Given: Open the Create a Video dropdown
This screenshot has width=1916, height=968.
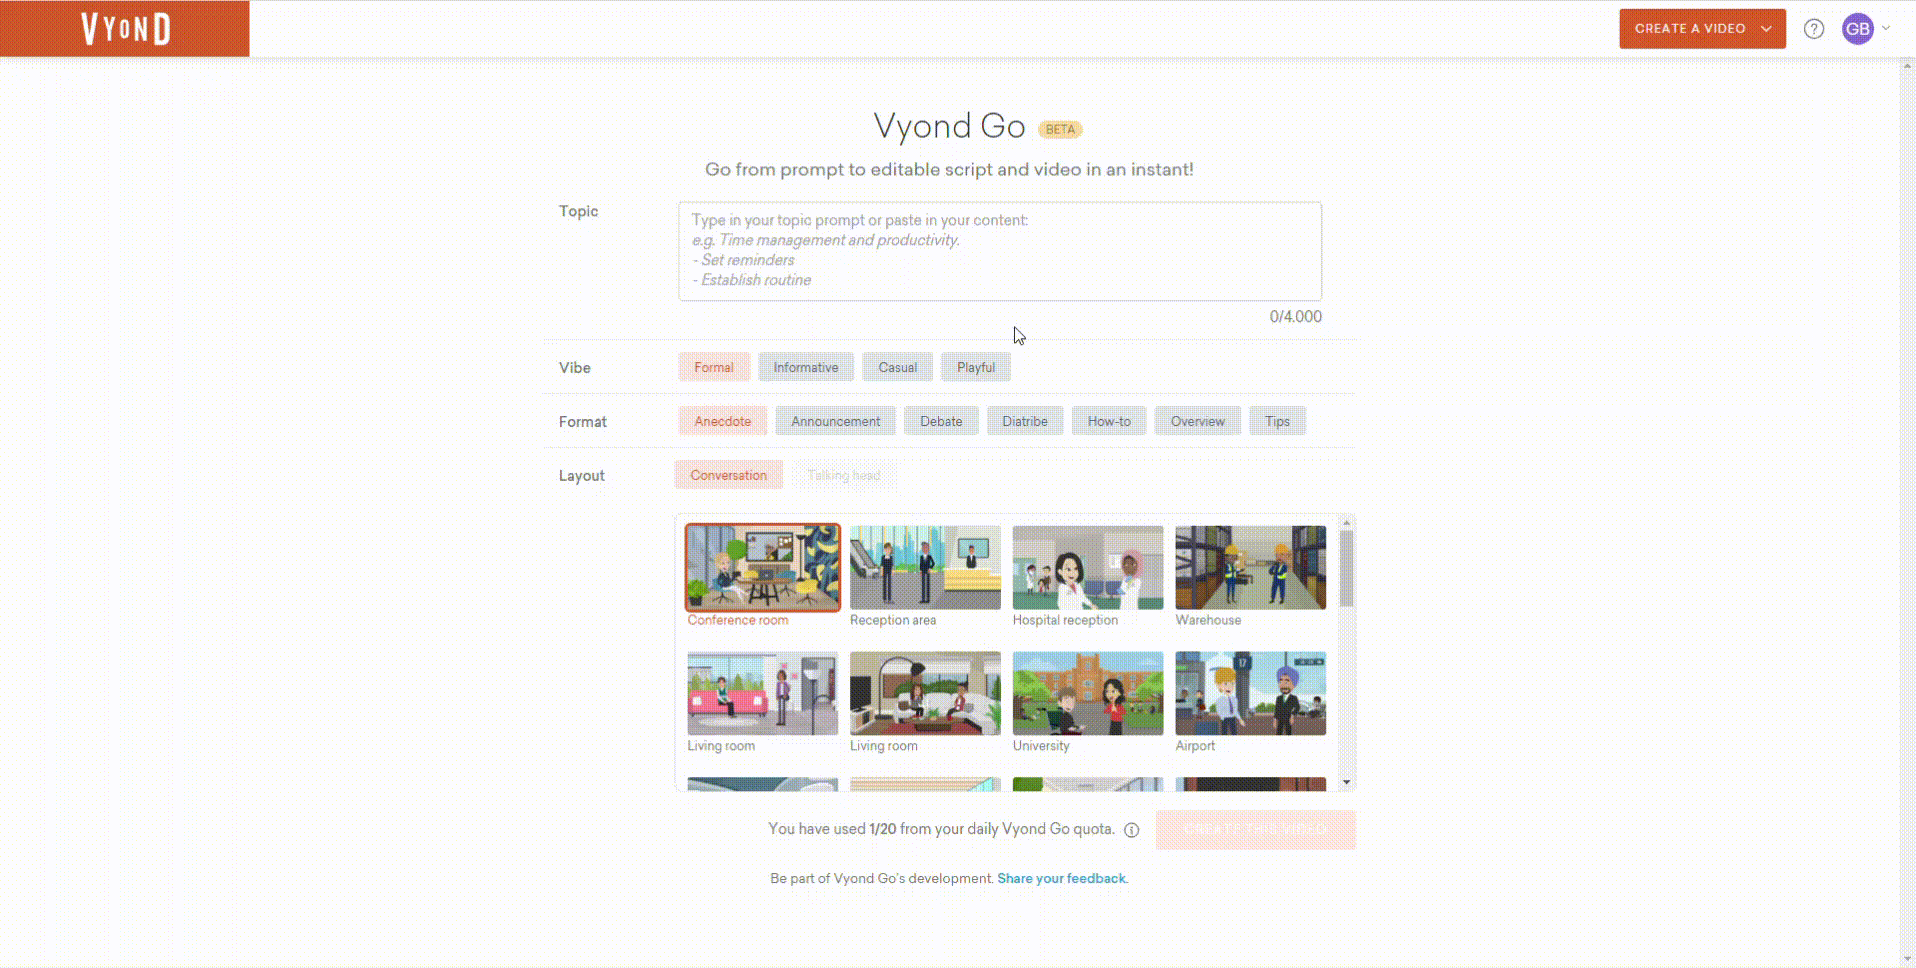Looking at the screenshot, I should (1702, 29).
